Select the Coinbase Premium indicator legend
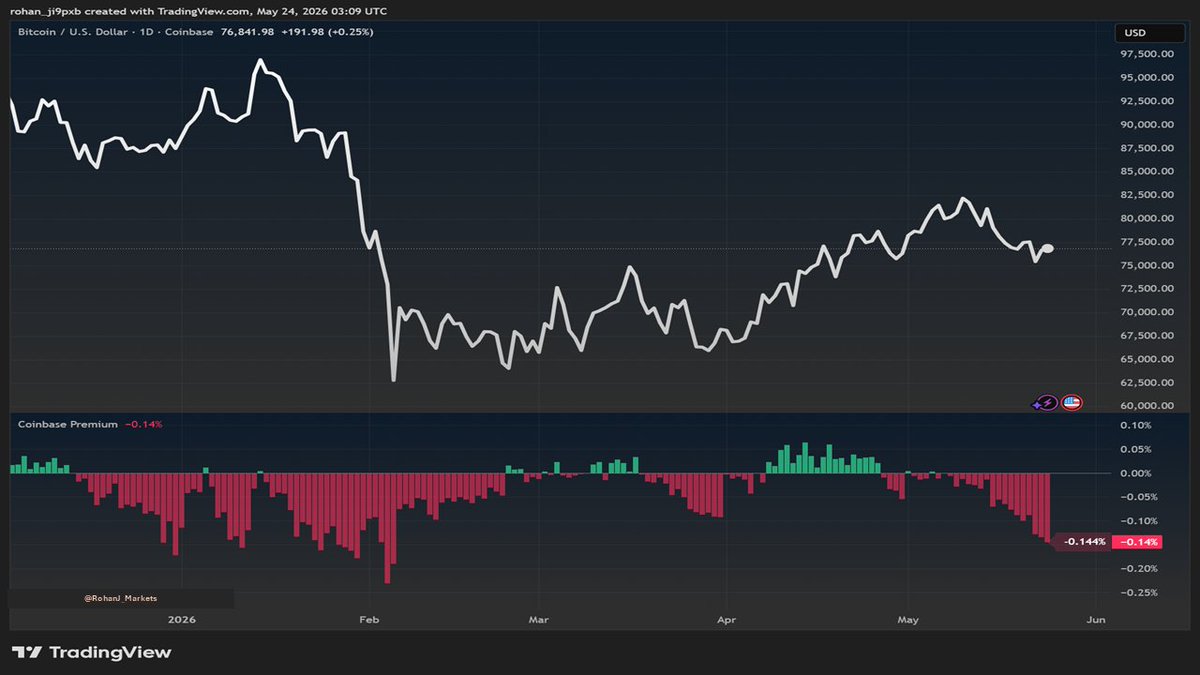Screen dimensions: 1200x675 [x=68, y=424]
